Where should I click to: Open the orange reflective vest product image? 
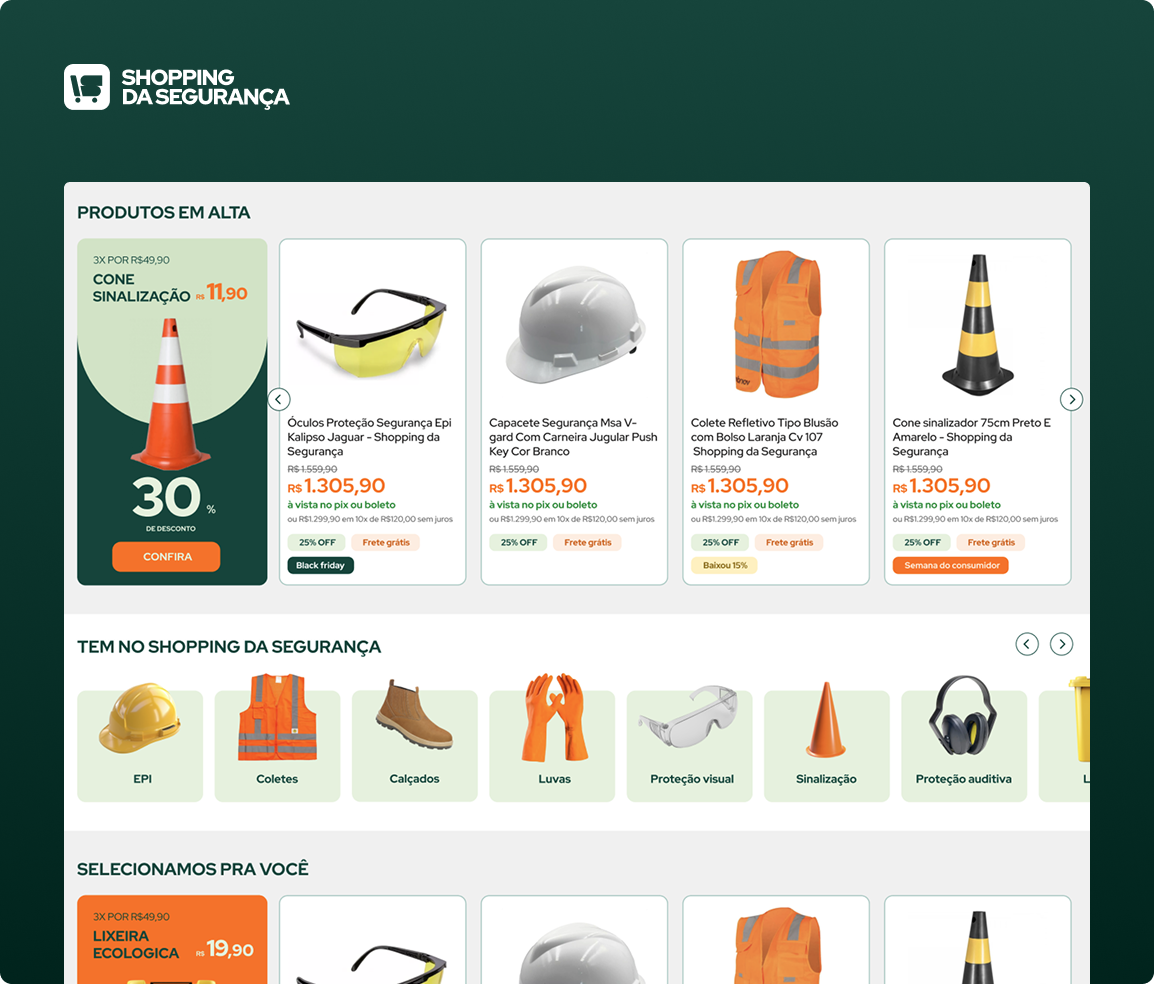pos(777,324)
